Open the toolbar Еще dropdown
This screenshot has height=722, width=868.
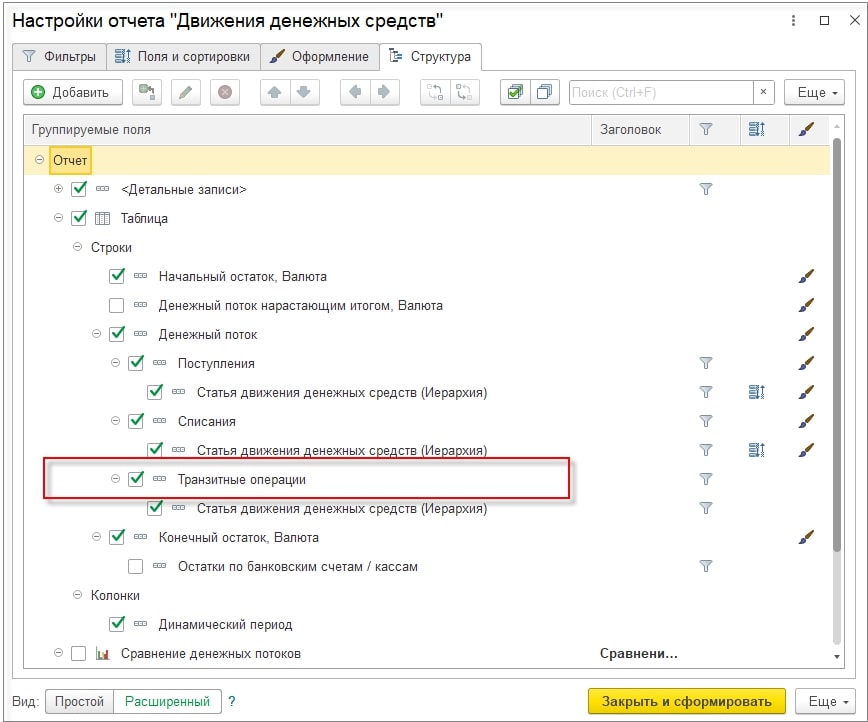[x=814, y=92]
